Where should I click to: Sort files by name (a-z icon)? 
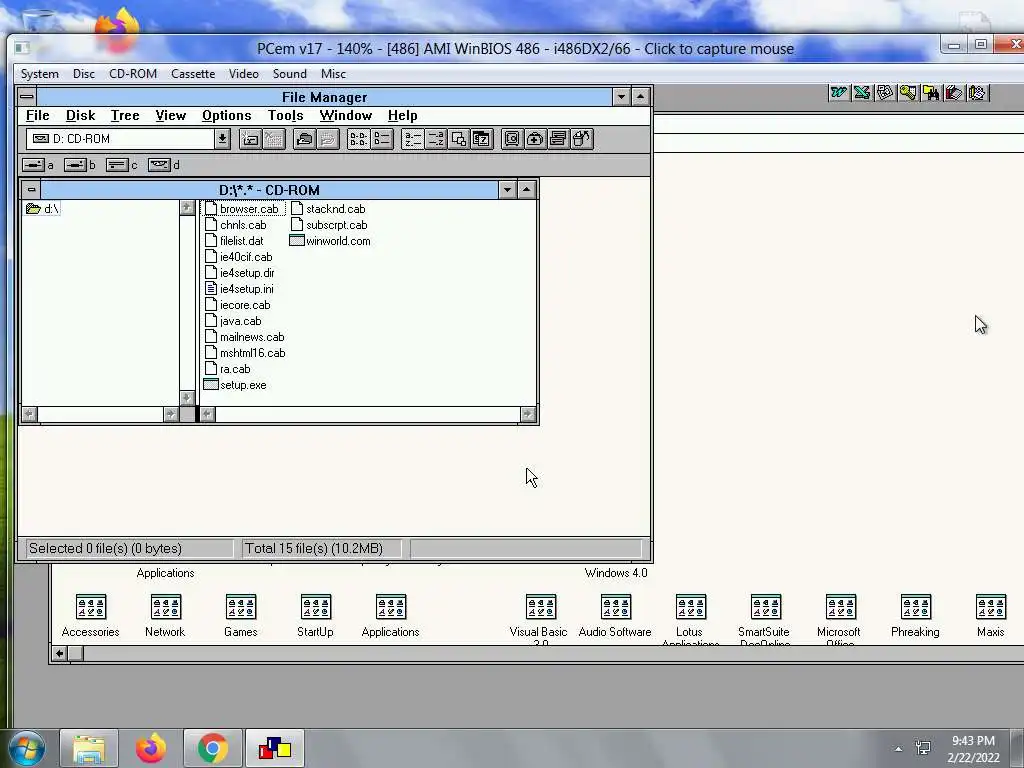[412, 139]
